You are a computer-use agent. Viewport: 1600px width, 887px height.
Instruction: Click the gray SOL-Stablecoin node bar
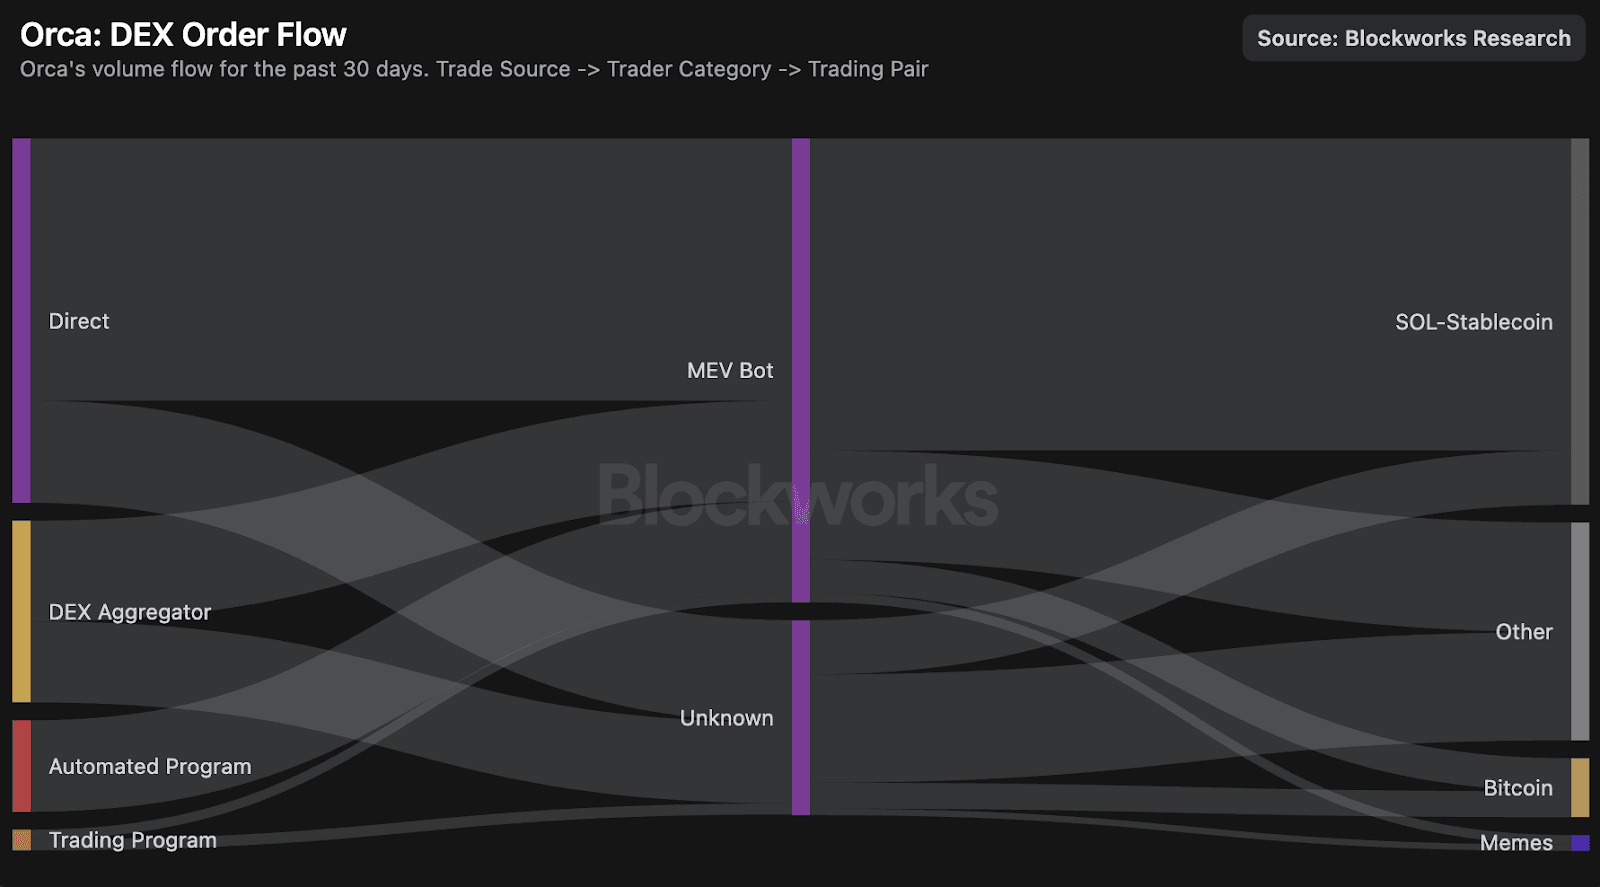tap(1580, 321)
